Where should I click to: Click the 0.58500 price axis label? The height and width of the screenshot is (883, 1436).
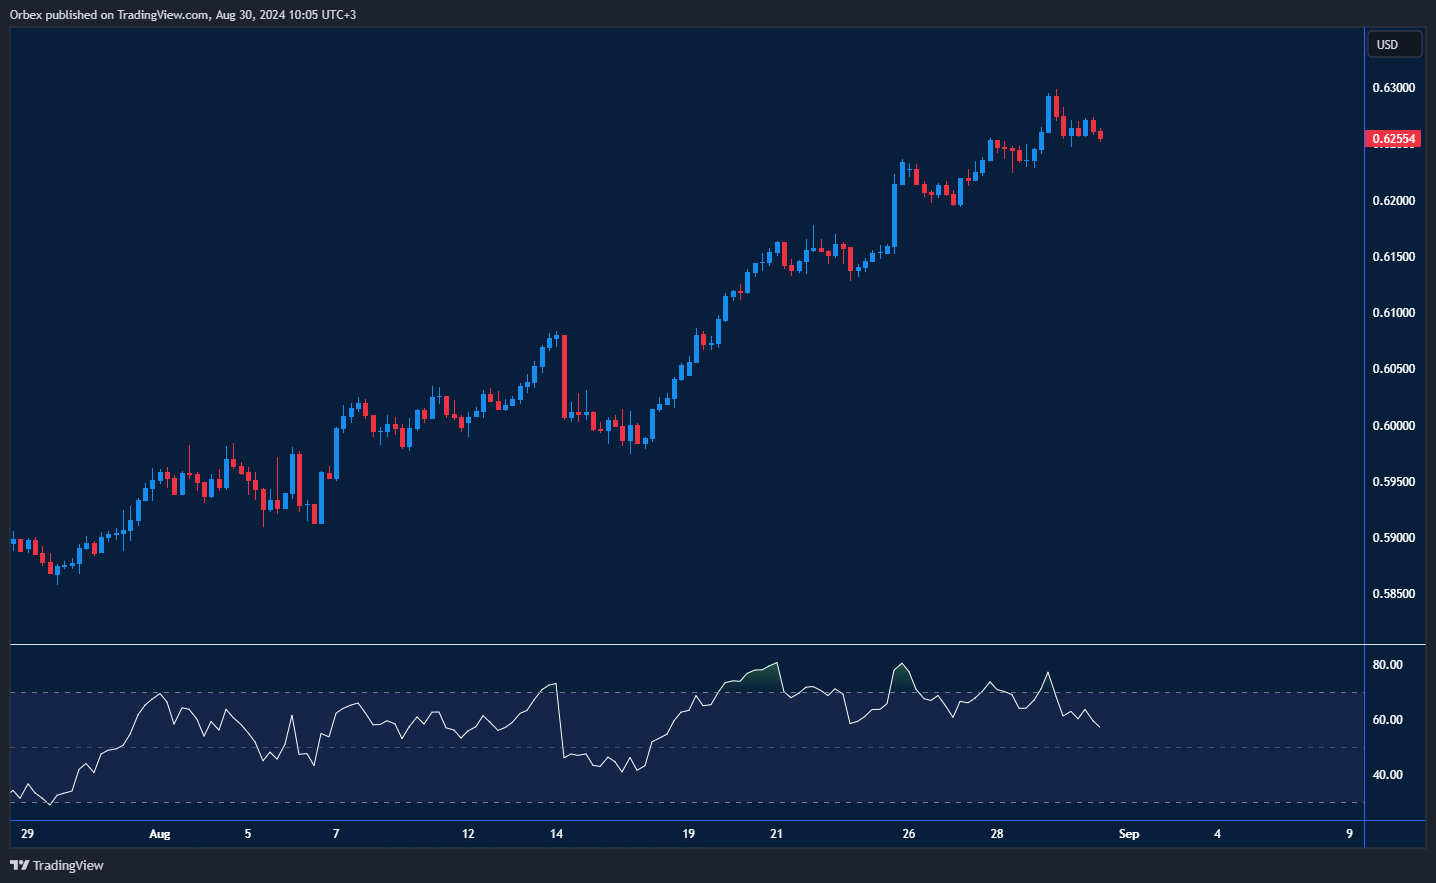click(x=1393, y=594)
